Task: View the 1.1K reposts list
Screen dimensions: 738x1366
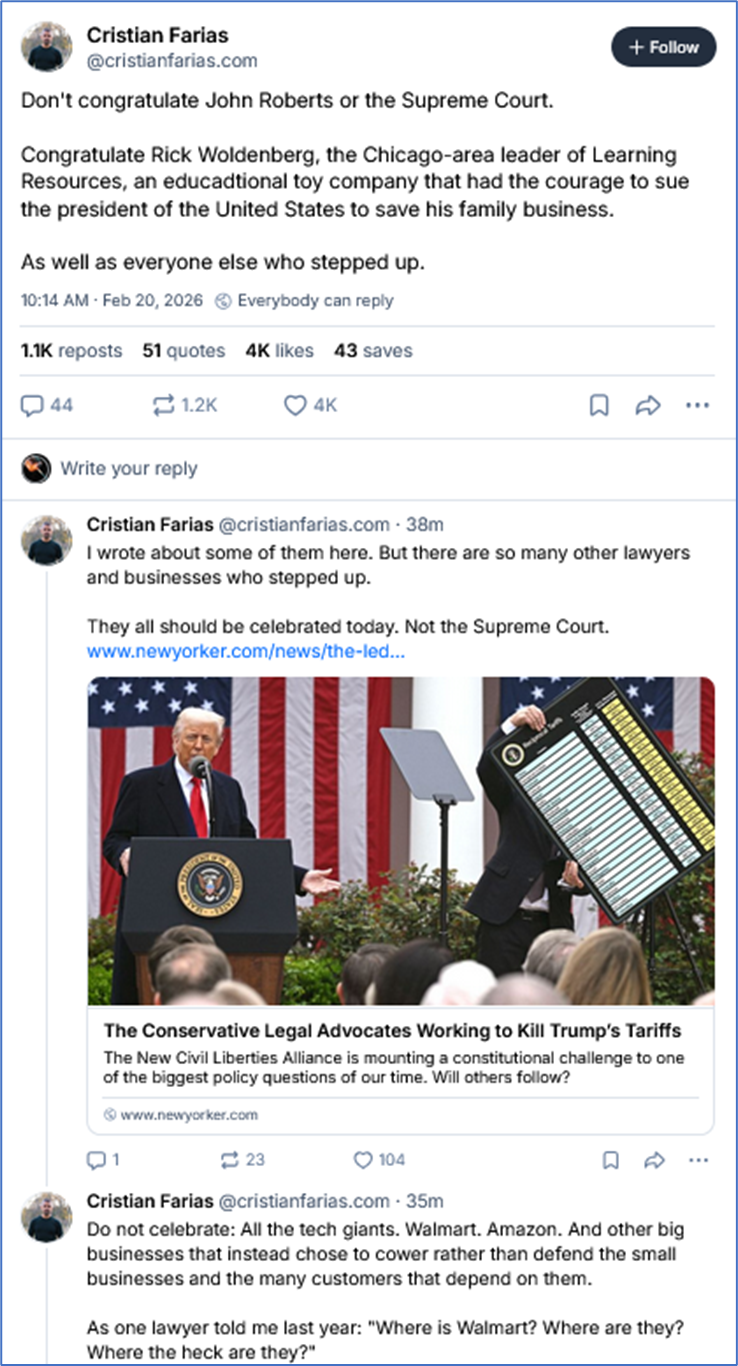Action: pos(71,351)
